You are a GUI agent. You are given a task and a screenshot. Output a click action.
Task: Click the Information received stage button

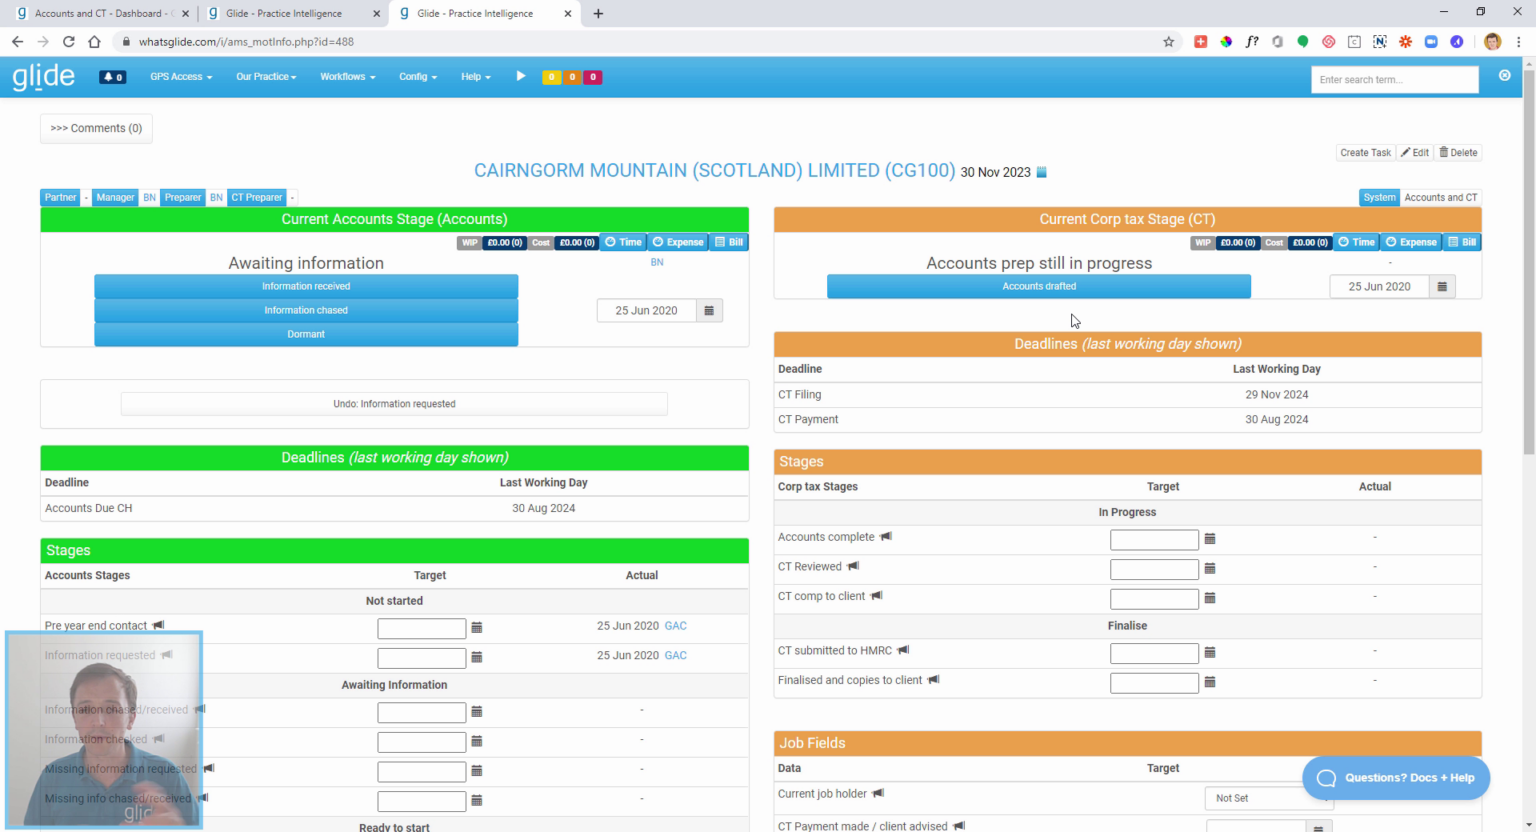point(306,286)
